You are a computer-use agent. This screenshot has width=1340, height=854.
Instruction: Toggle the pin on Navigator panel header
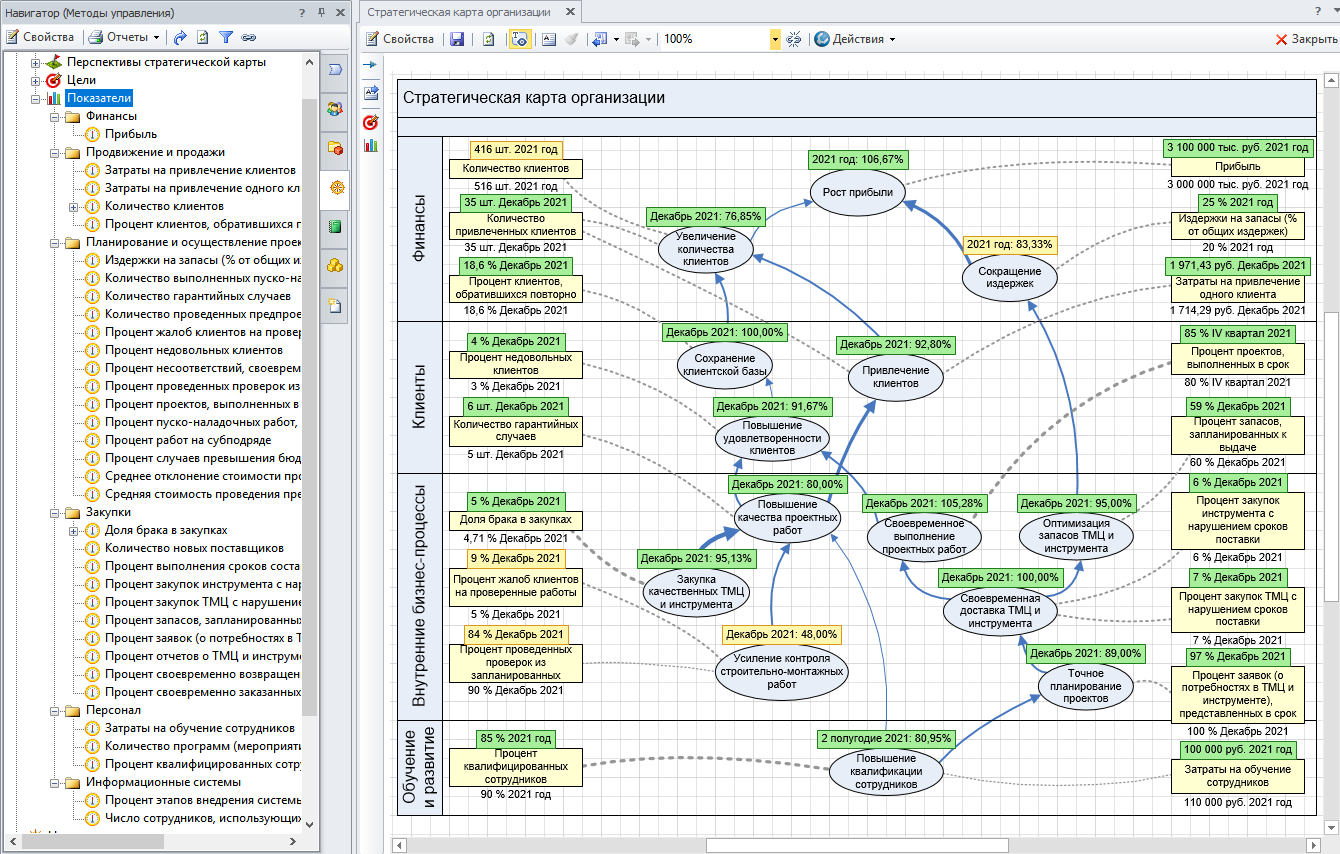point(321,13)
